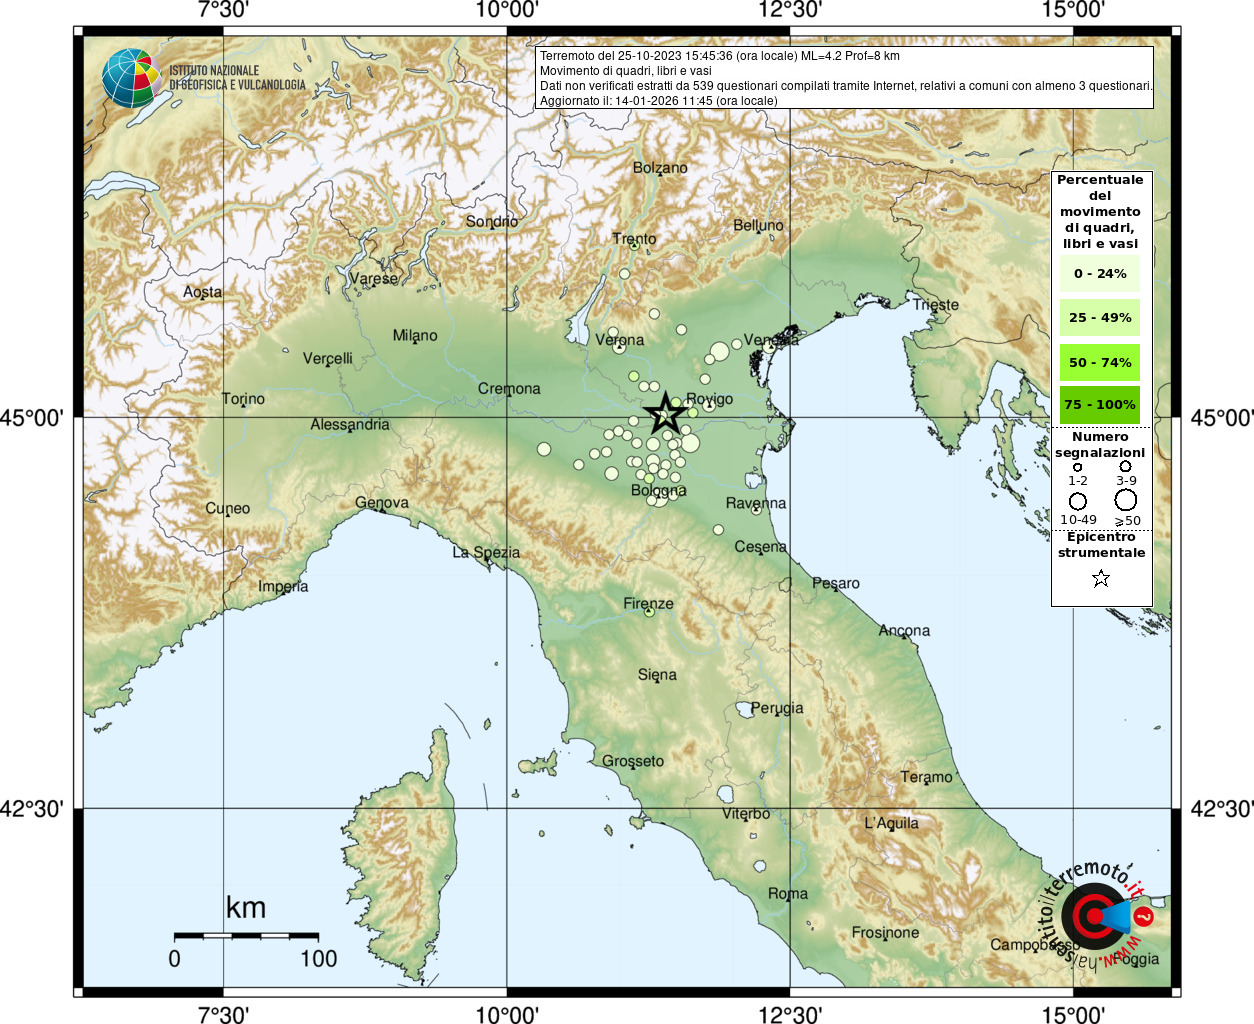Click the Varese city label
Image resolution: width=1254 pixels, height=1024 pixels.
click(374, 278)
